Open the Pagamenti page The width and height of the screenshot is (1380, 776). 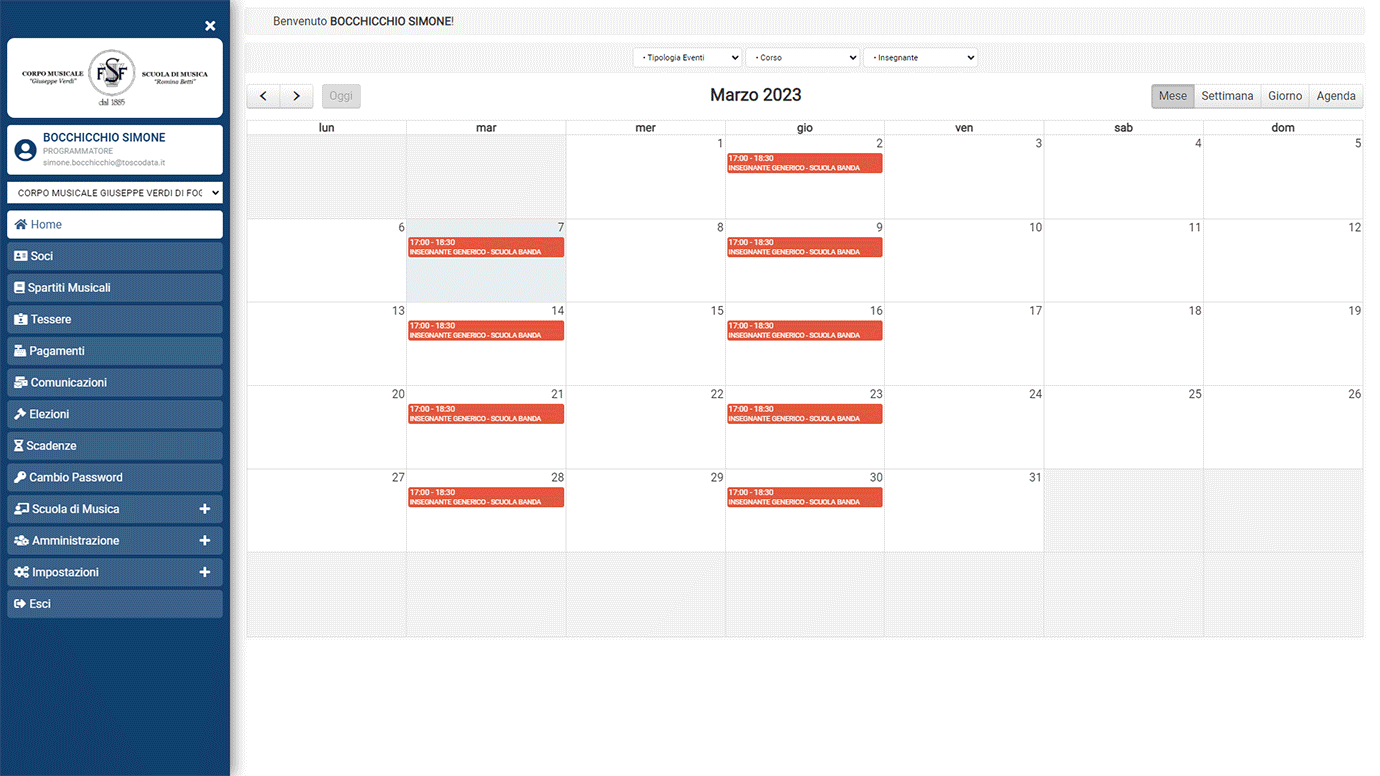114,351
